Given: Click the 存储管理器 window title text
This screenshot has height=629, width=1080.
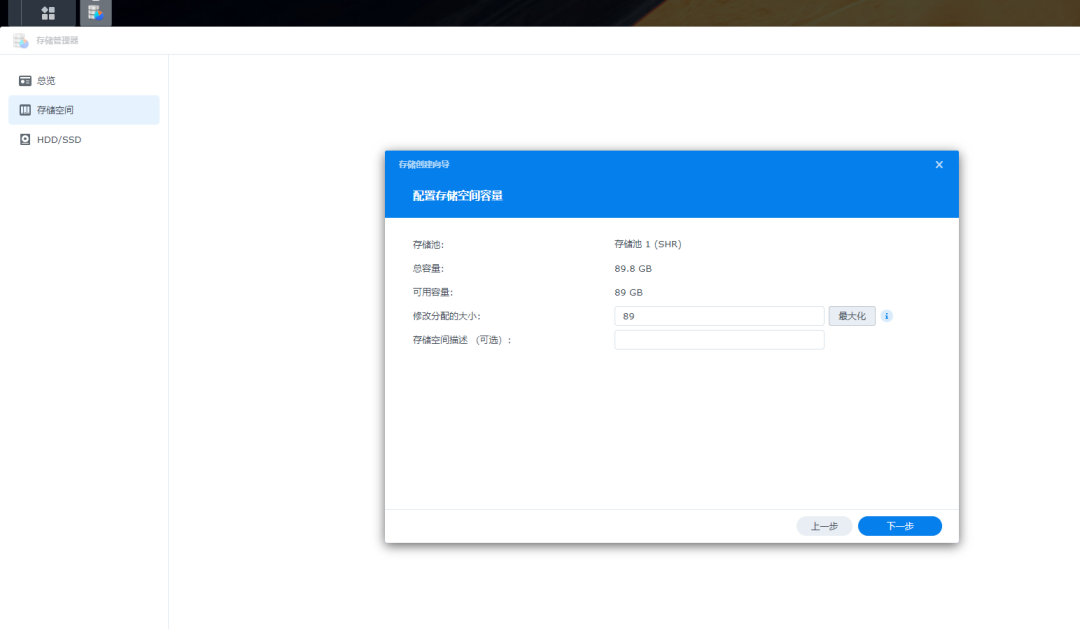Looking at the screenshot, I should tap(57, 41).
